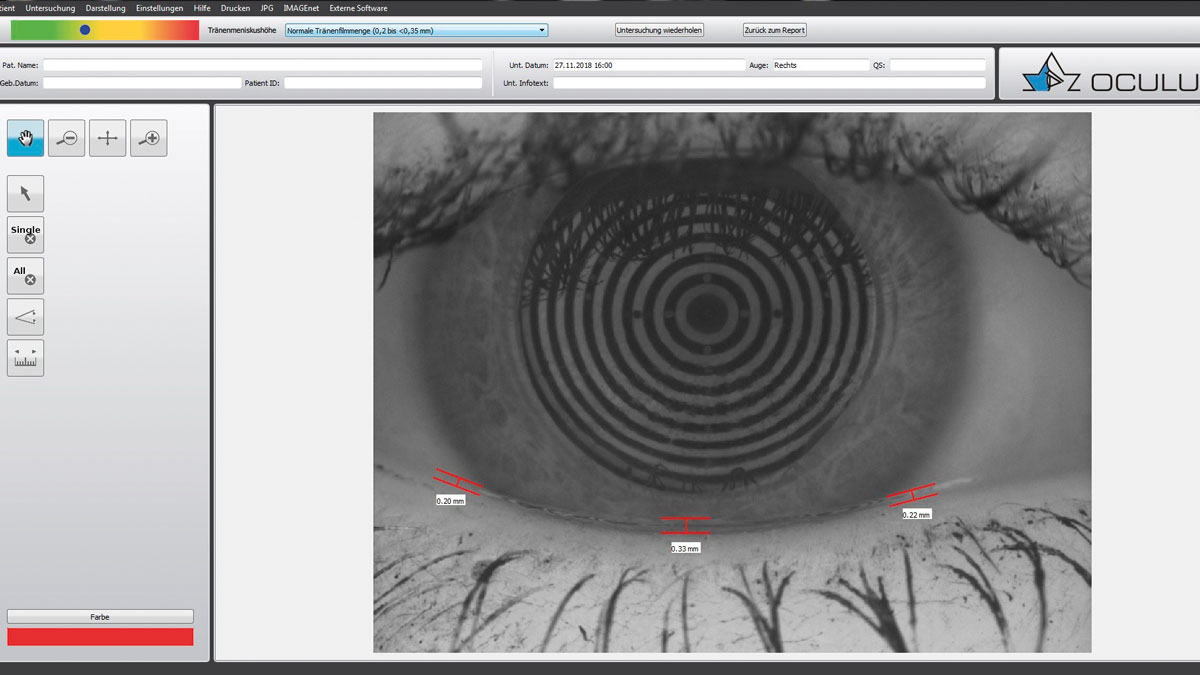This screenshot has height=675, width=1200.
Task: Click the 0.33 mm measurement label
Action: click(x=685, y=548)
